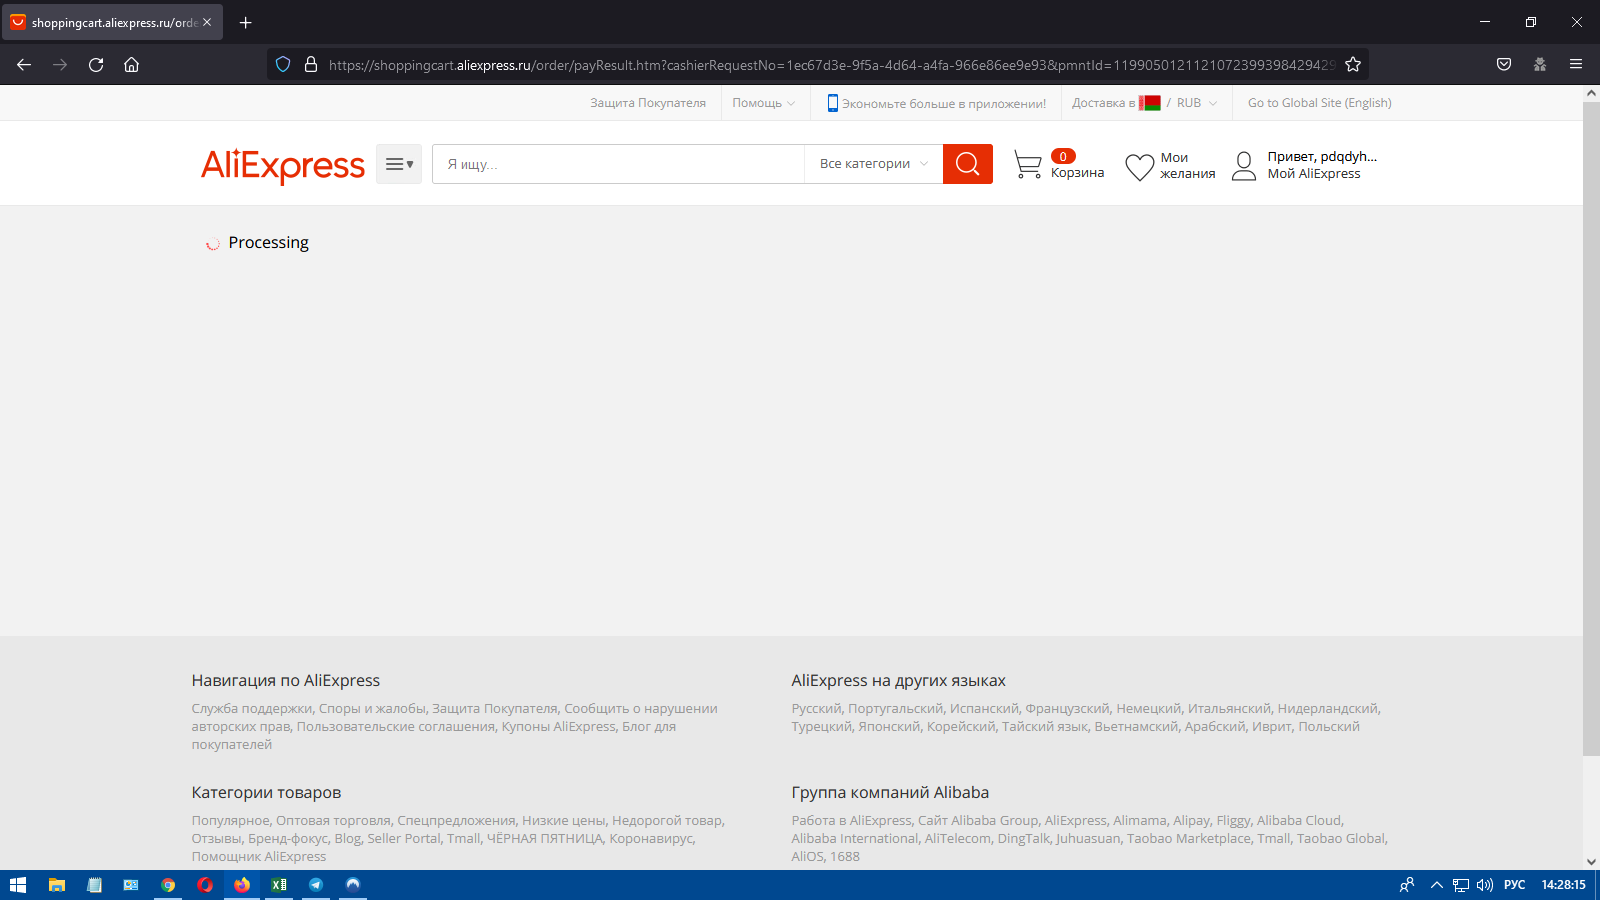Open the Firefox application menu

[1576, 64]
